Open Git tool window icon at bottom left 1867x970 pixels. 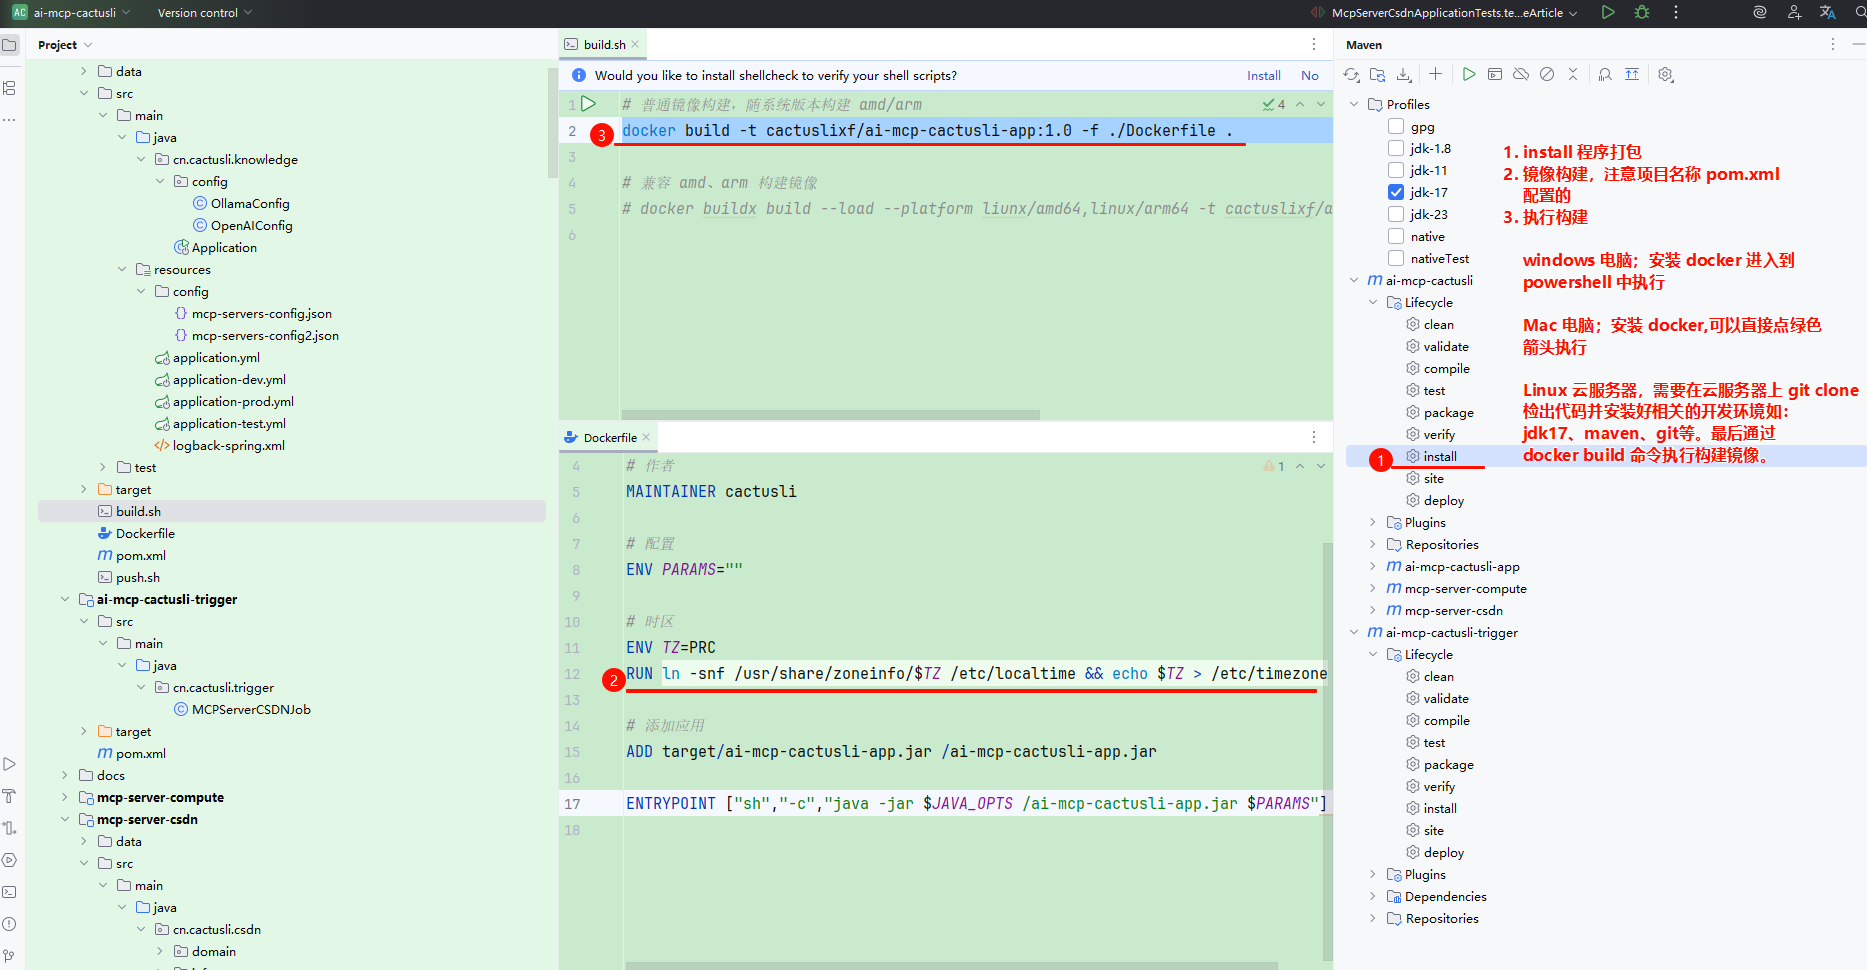click(x=10, y=956)
